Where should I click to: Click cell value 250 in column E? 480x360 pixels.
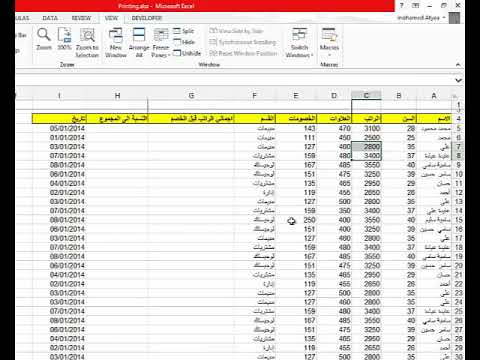pos(296,220)
